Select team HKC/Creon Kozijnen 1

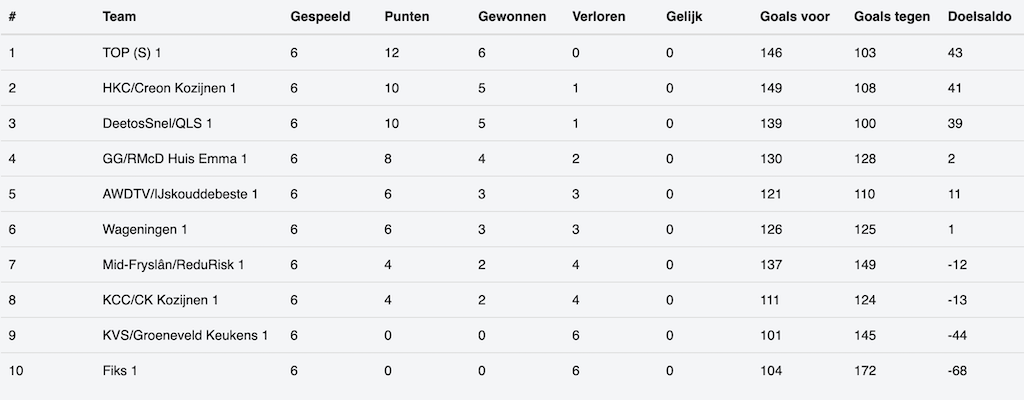[x=169, y=88]
